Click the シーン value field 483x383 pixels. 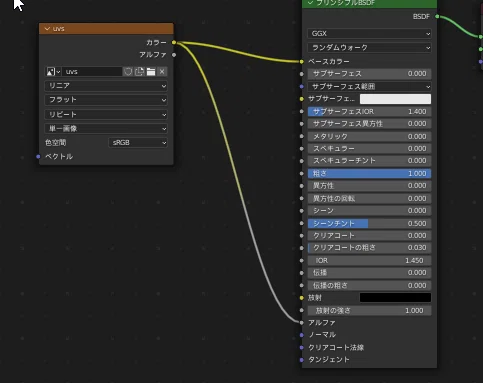(x=369, y=211)
